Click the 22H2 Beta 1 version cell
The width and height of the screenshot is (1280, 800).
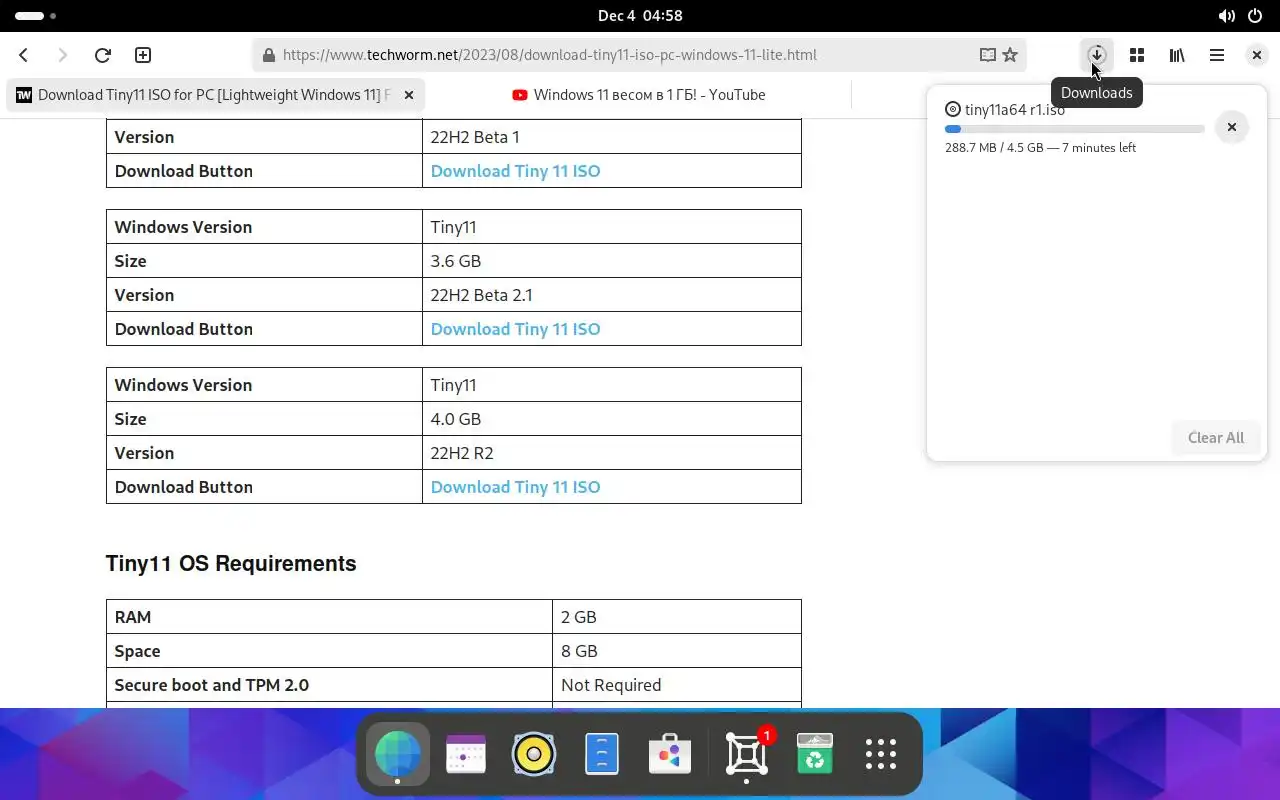click(x=612, y=137)
